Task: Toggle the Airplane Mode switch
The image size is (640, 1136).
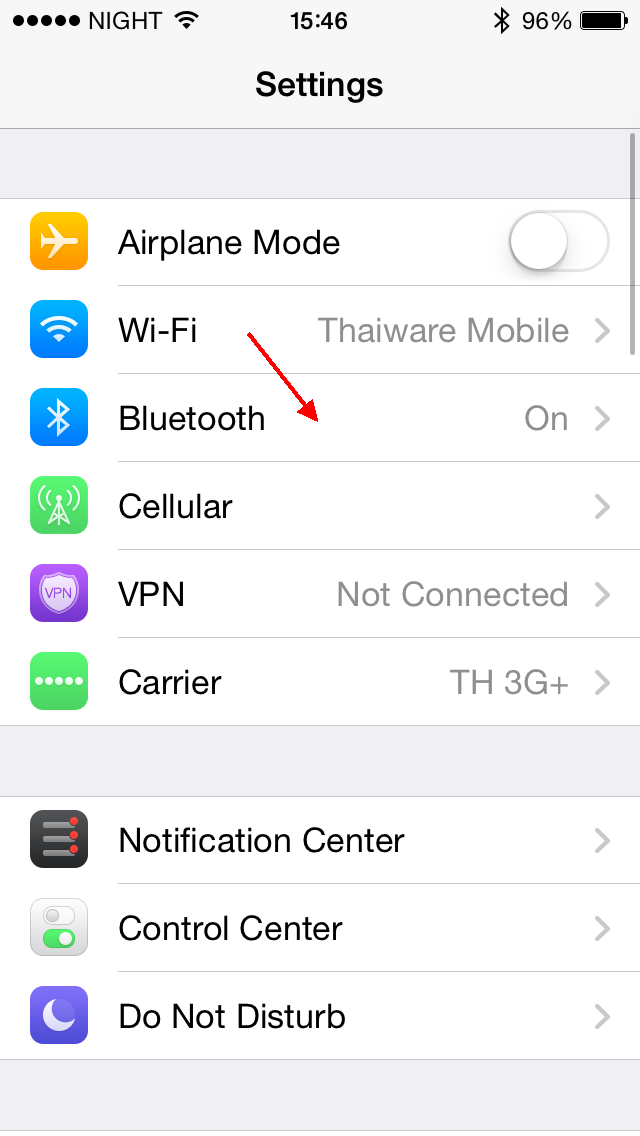Action: (559, 241)
